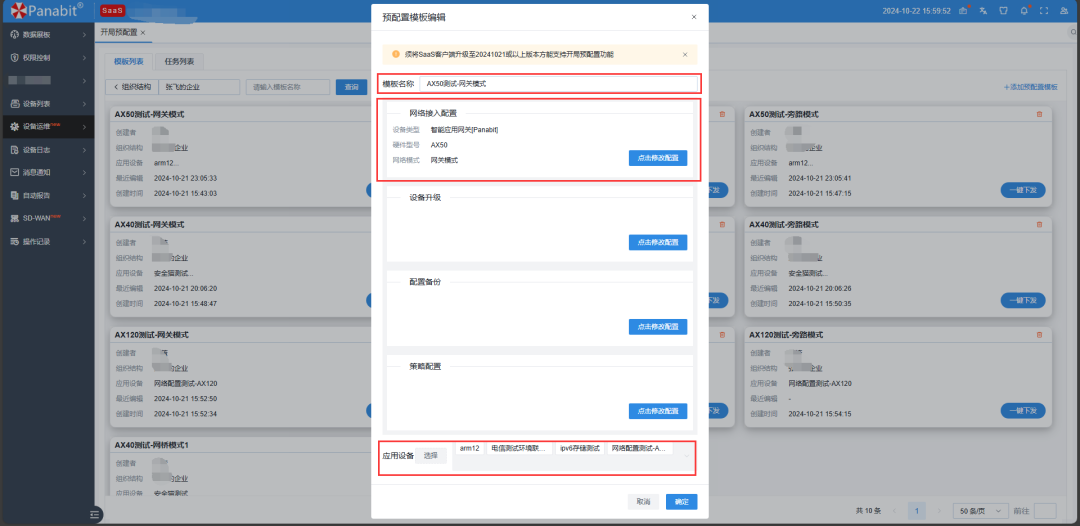
Task: Switch to the 模板列表 tab
Action: [x=129, y=61]
